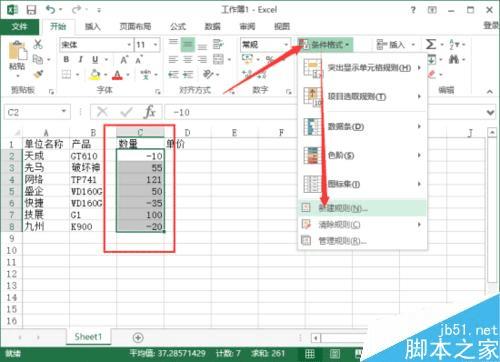Screen dimensions: 500x362
Task: Click the Merge and Center icon
Action: 218,59
